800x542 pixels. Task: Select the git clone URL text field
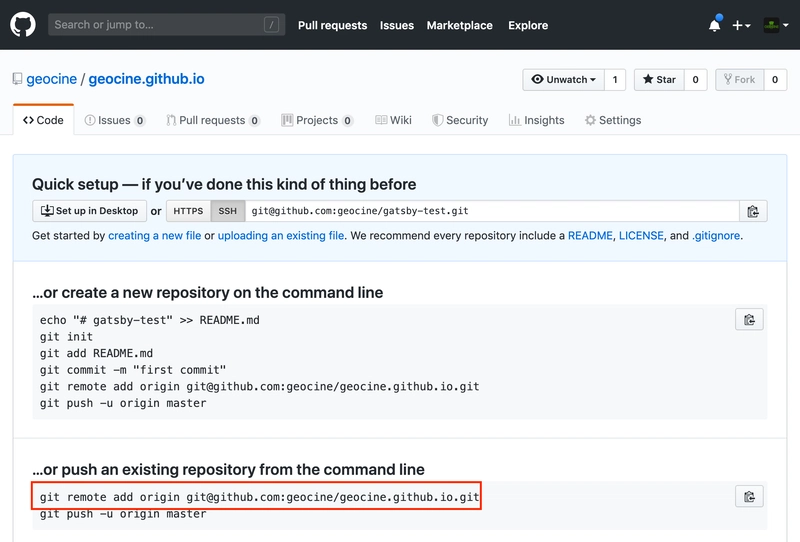[x=492, y=211]
